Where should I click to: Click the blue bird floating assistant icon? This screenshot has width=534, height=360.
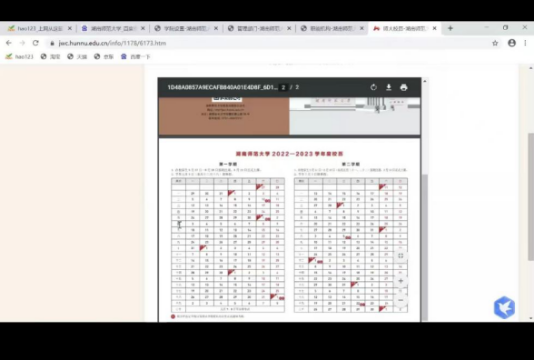pyautogui.click(x=504, y=308)
